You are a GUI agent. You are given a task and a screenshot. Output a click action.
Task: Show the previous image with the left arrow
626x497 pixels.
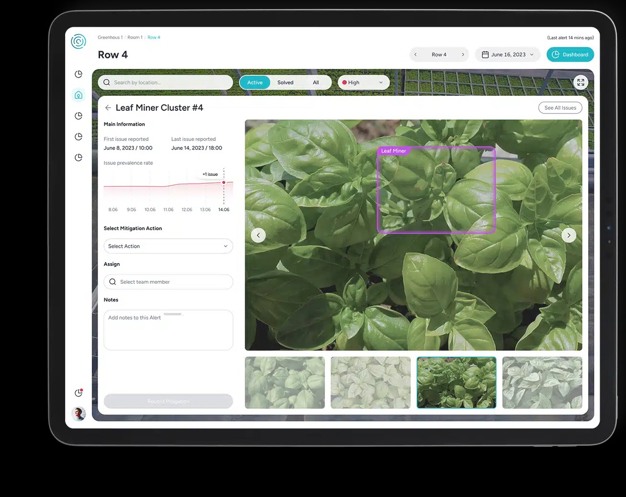(258, 235)
